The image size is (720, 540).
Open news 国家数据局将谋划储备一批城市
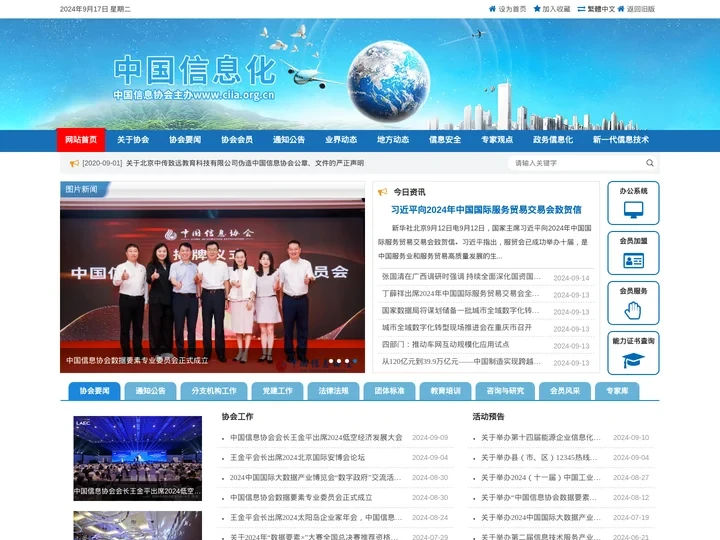[x=460, y=310]
